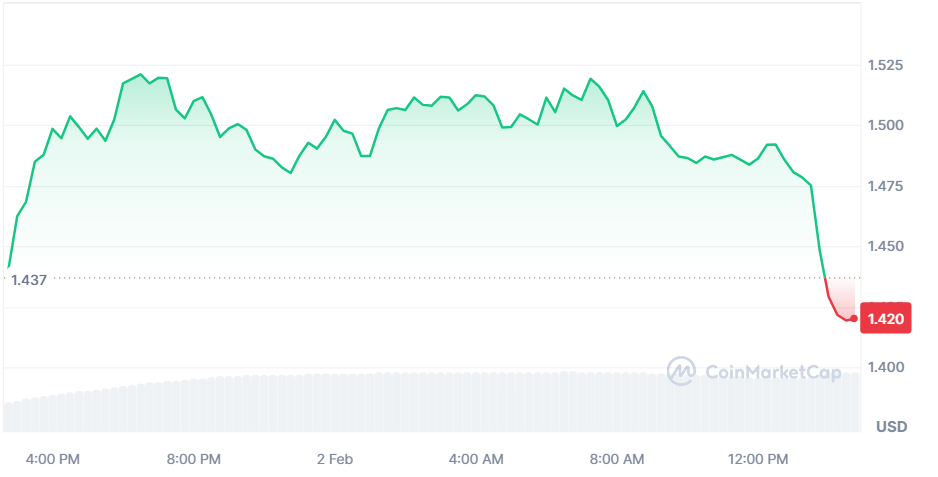Click the gray volume bars below 2 Feb

pos(335,403)
